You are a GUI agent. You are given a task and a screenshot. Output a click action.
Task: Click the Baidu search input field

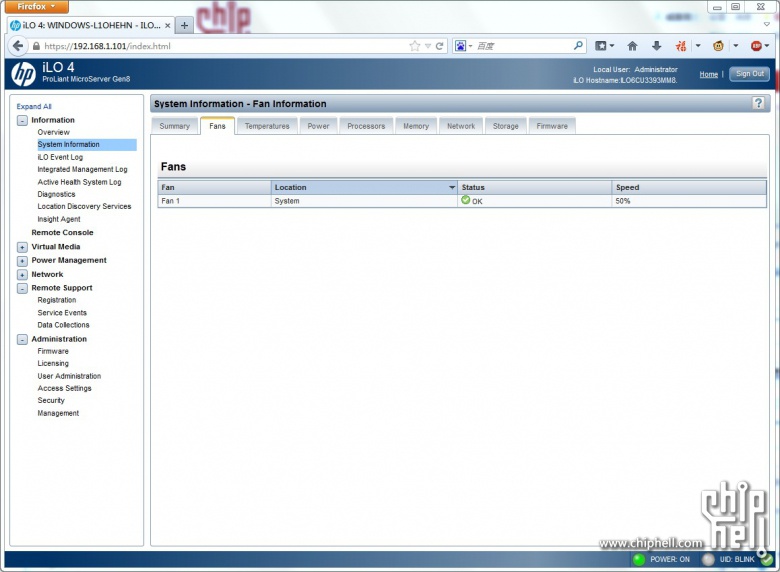pyautogui.click(x=522, y=46)
